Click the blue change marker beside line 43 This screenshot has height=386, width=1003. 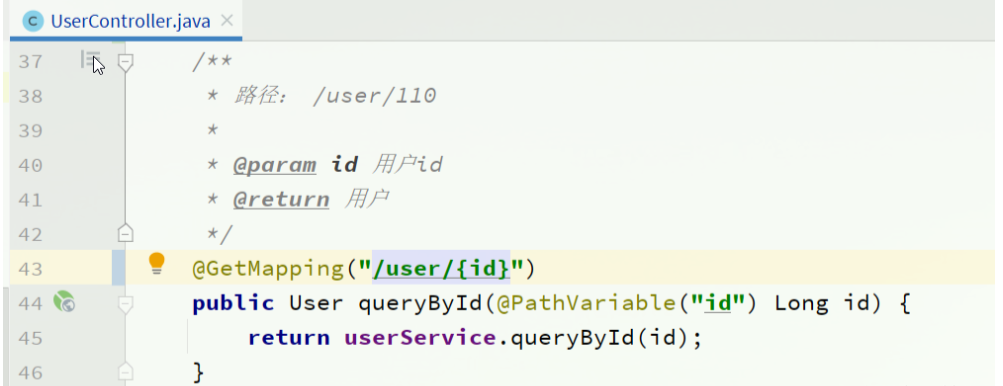[x=119, y=268]
